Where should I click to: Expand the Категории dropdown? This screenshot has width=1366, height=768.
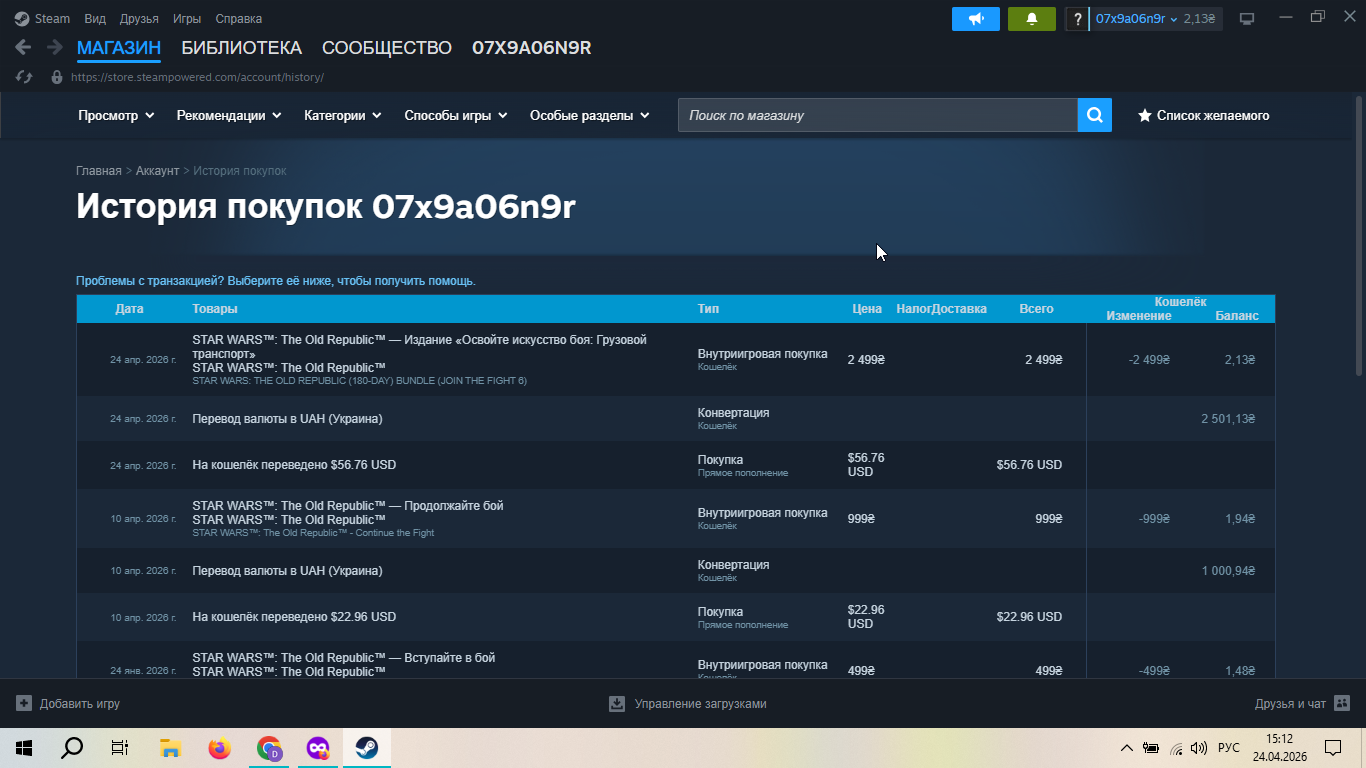tap(343, 115)
